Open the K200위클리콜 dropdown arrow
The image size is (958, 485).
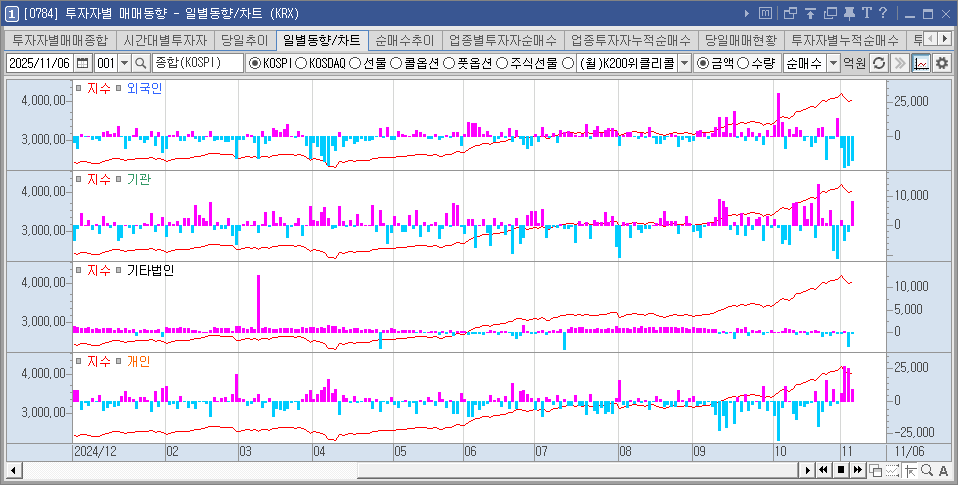(684, 63)
